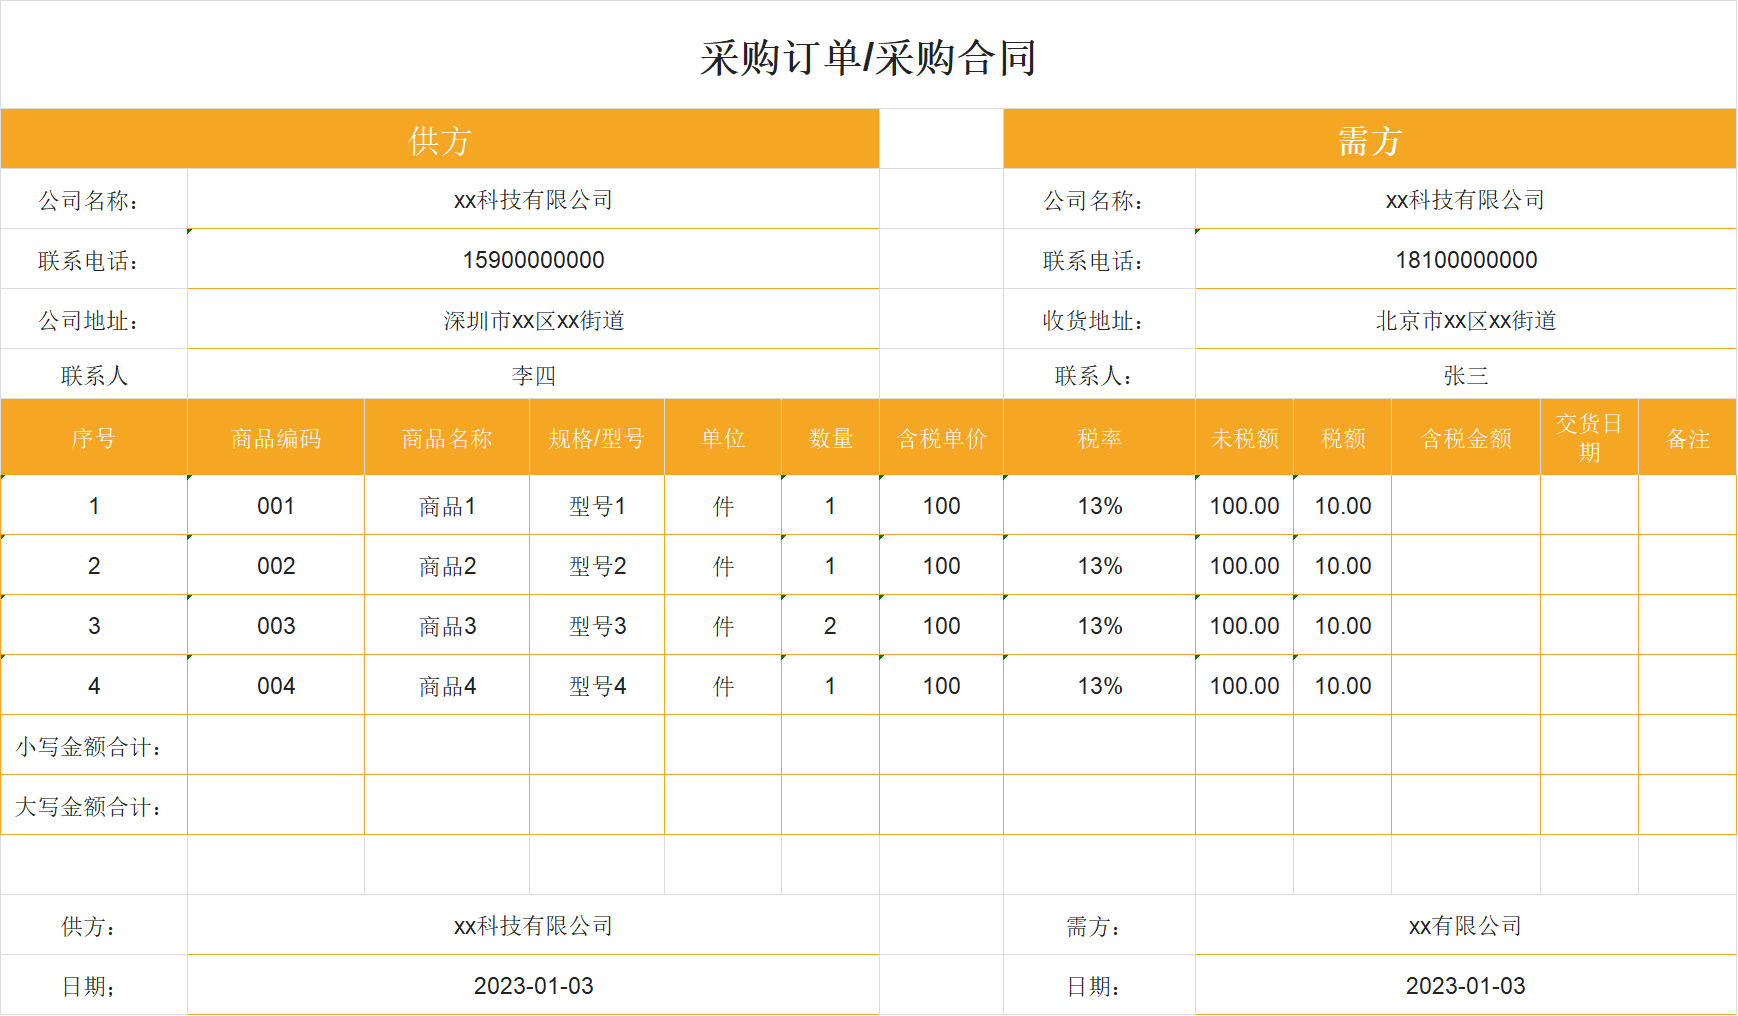The width and height of the screenshot is (1738, 1016).
Task: Select the 含税金额 column header
Action: pos(1466,438)
